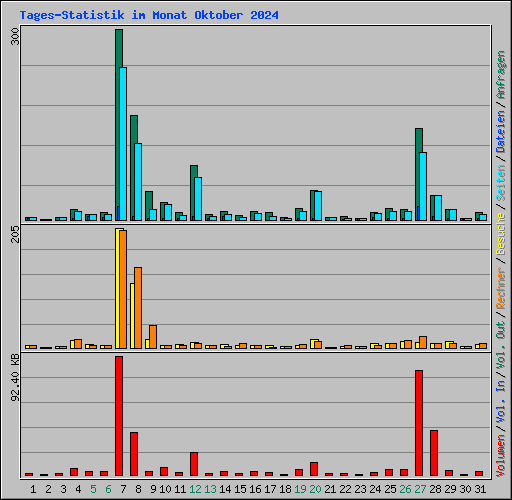Click the red Volumen bar for day 7
The width and height of the screenshot is (512, 500).
point(119,416)
